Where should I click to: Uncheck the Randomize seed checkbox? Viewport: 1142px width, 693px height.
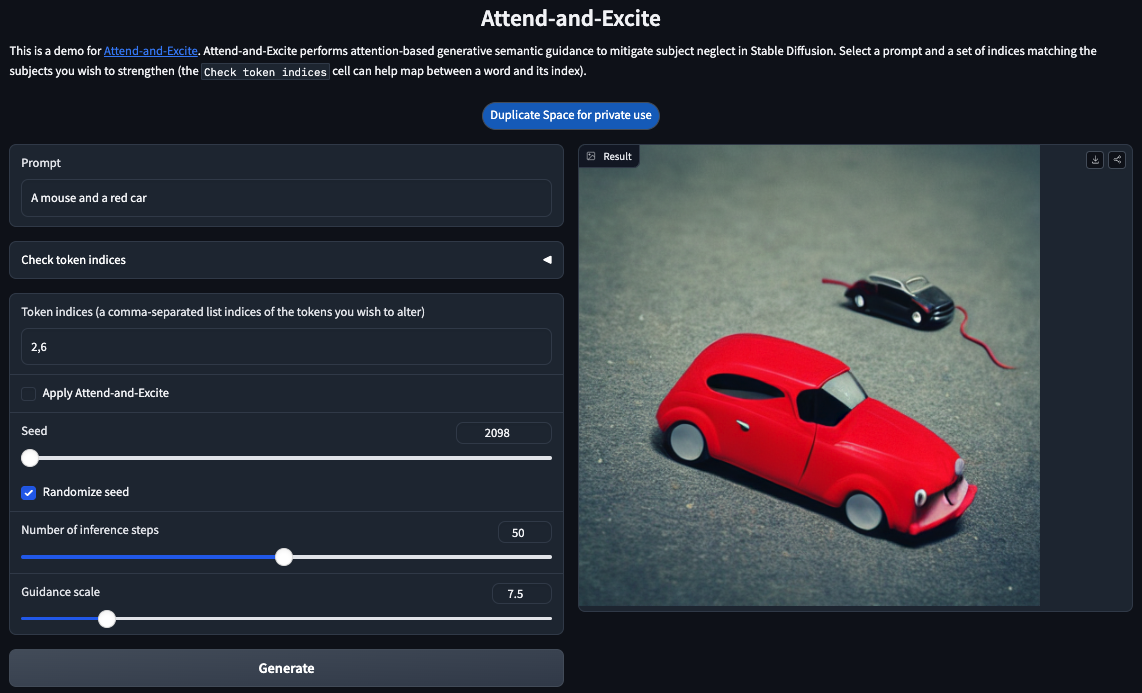click(x=29, y=492)
